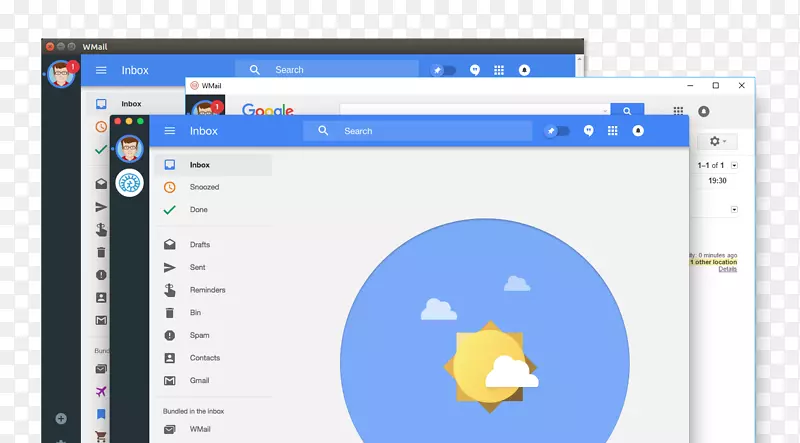Click the Inbox title in front window header
The image size is (800, 443).
(x=204, y=131)
